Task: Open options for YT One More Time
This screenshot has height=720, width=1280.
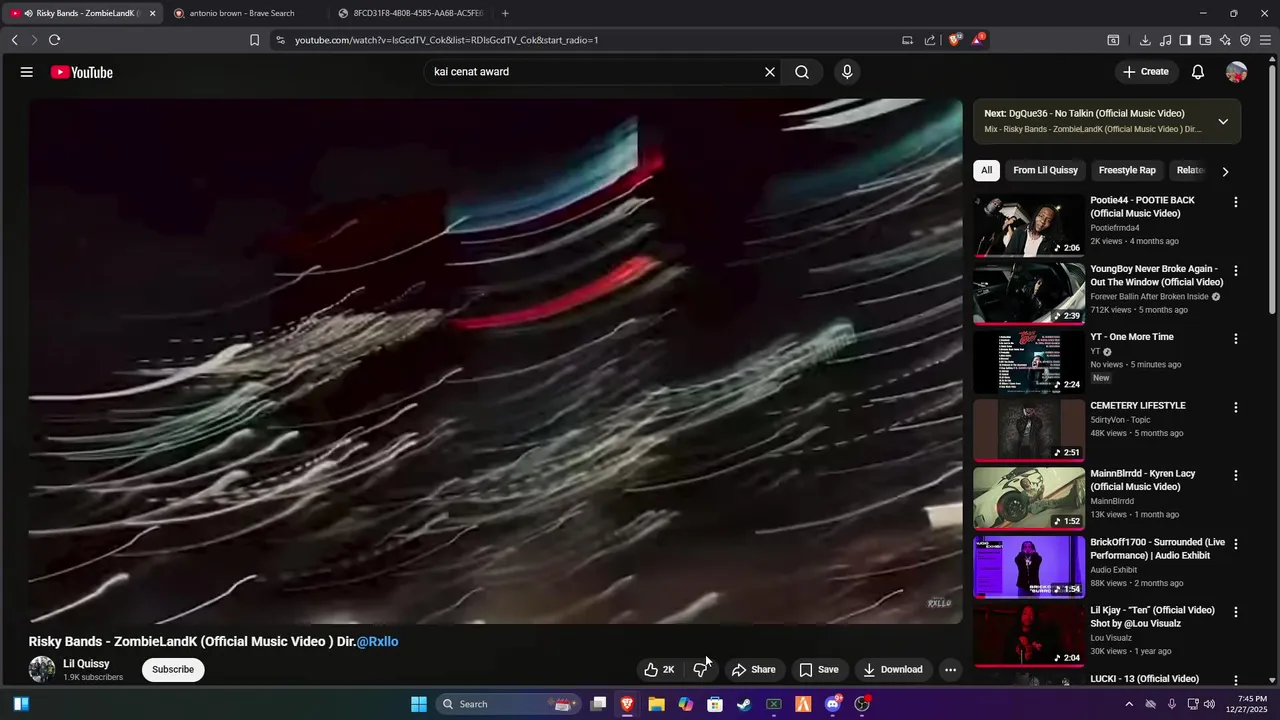Action: (x=1236, y=339)
